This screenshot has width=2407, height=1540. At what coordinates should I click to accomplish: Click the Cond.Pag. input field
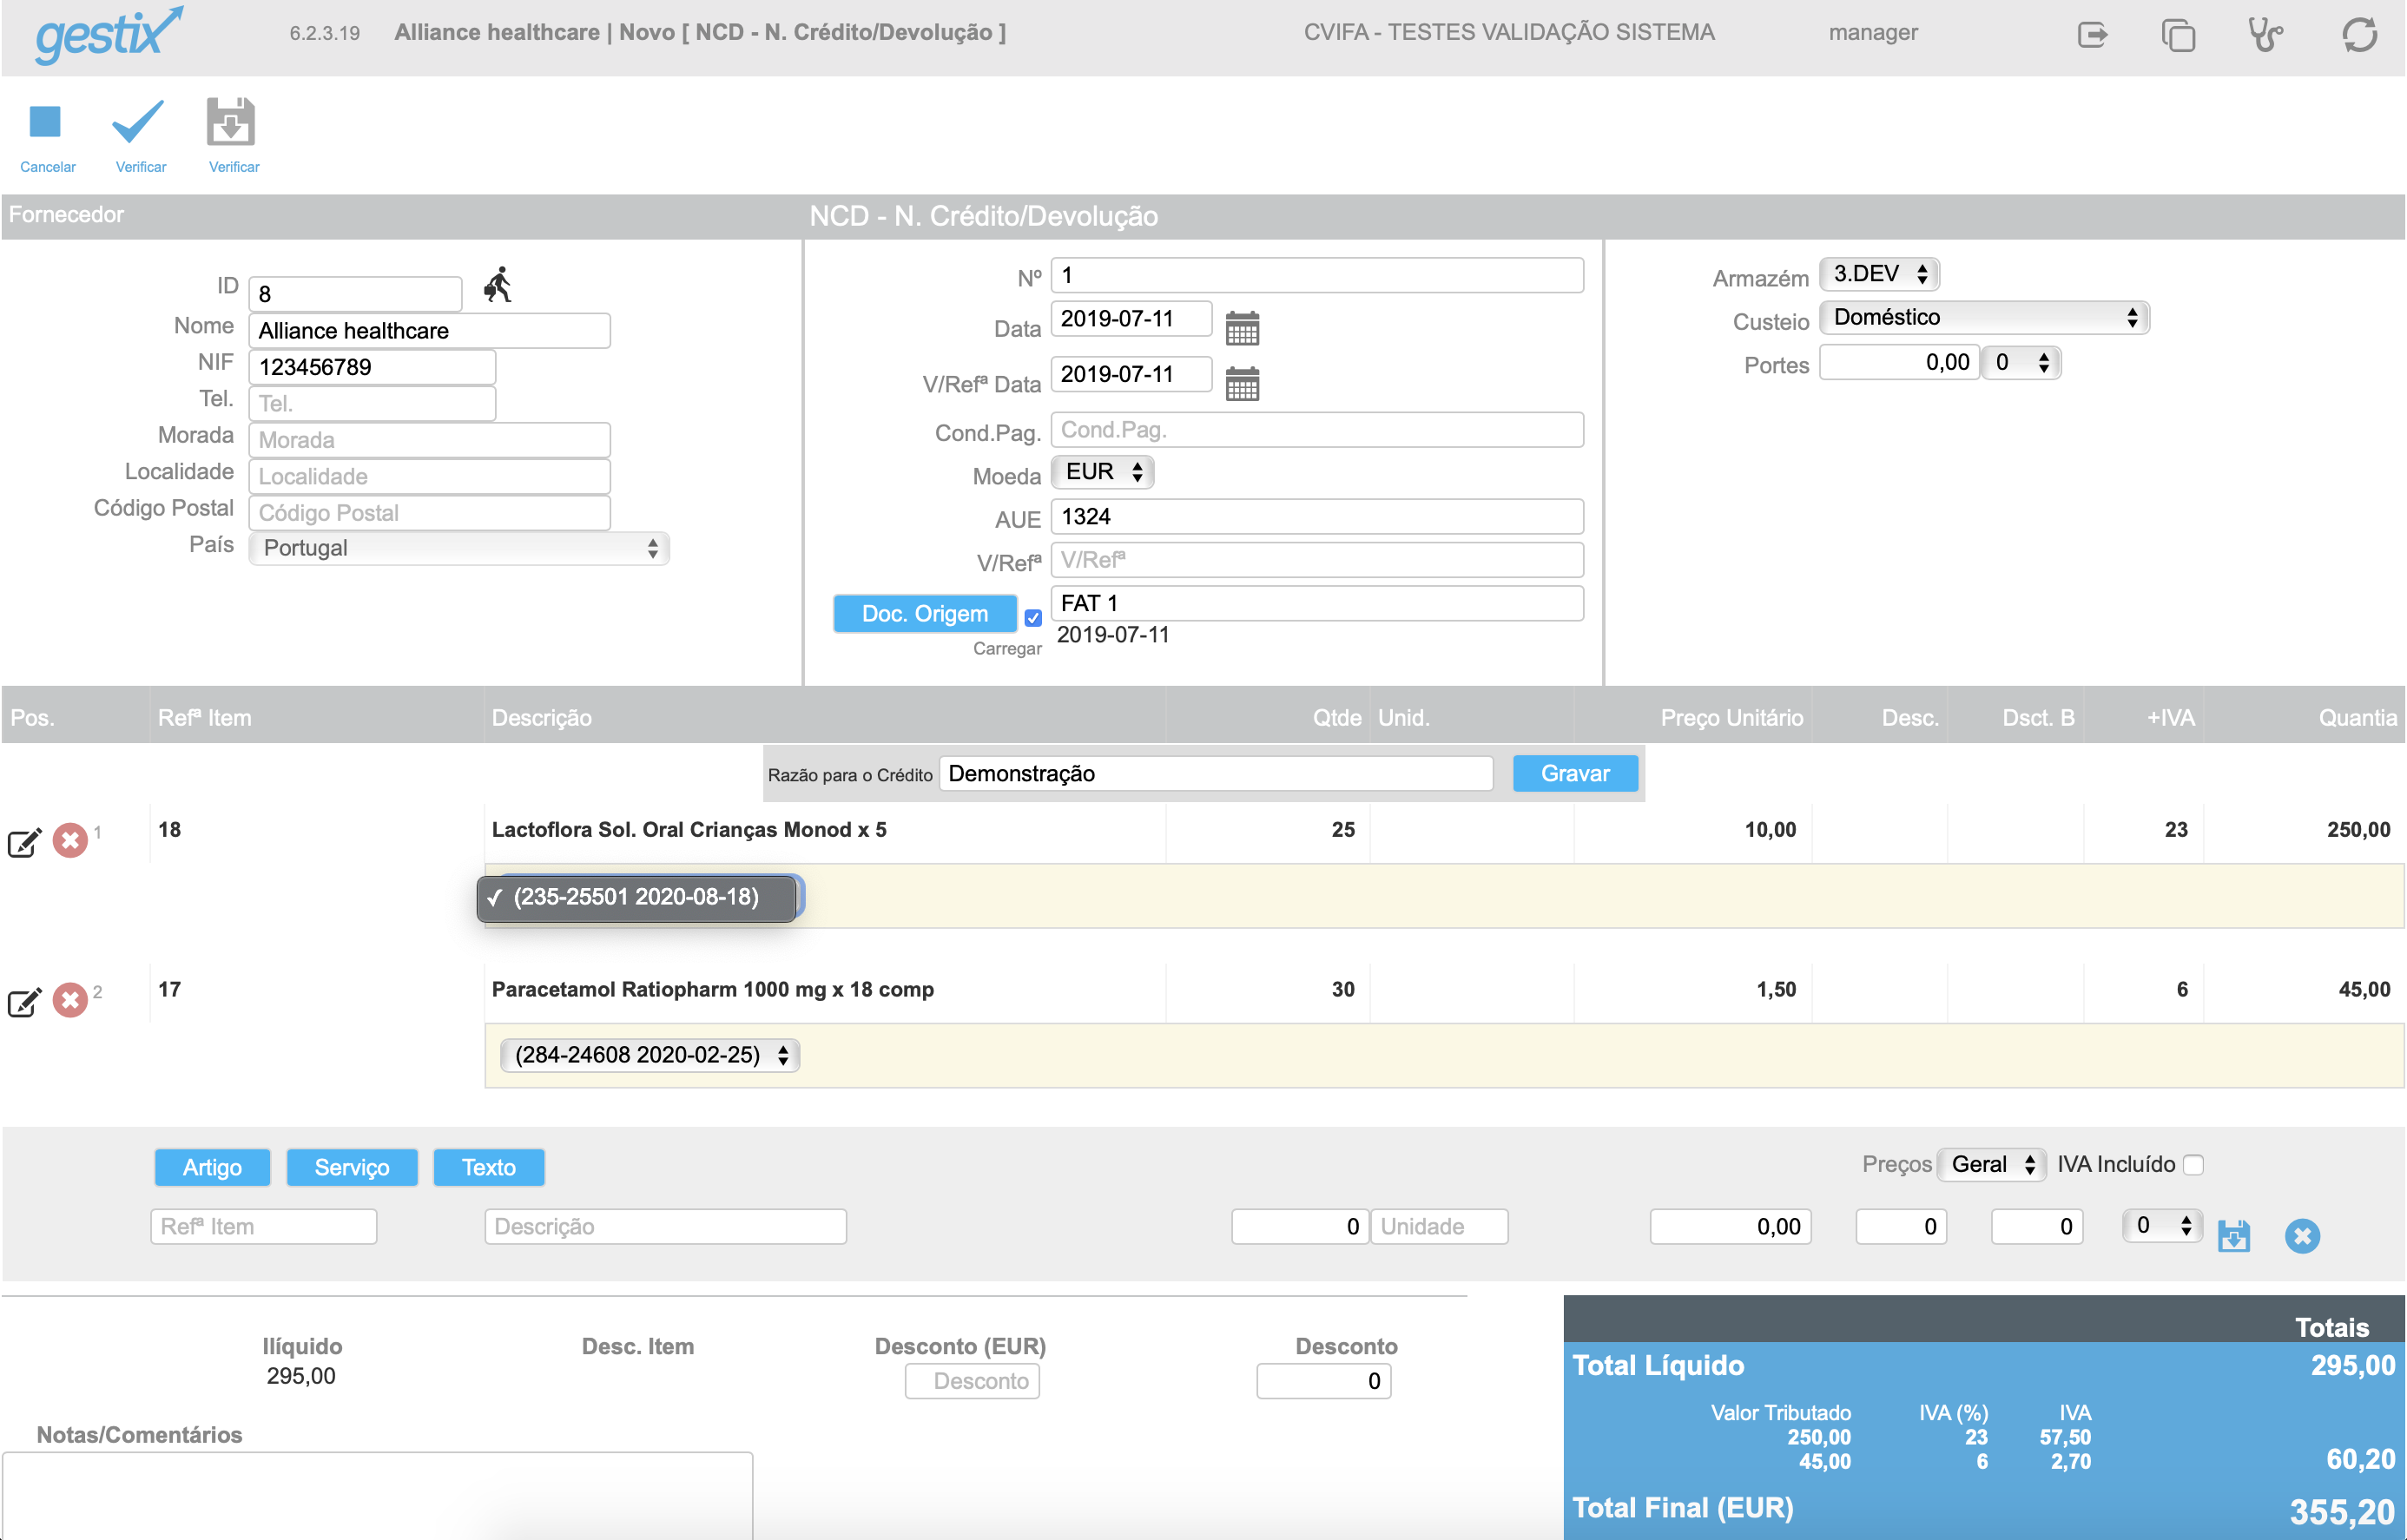pos(1318,430)
